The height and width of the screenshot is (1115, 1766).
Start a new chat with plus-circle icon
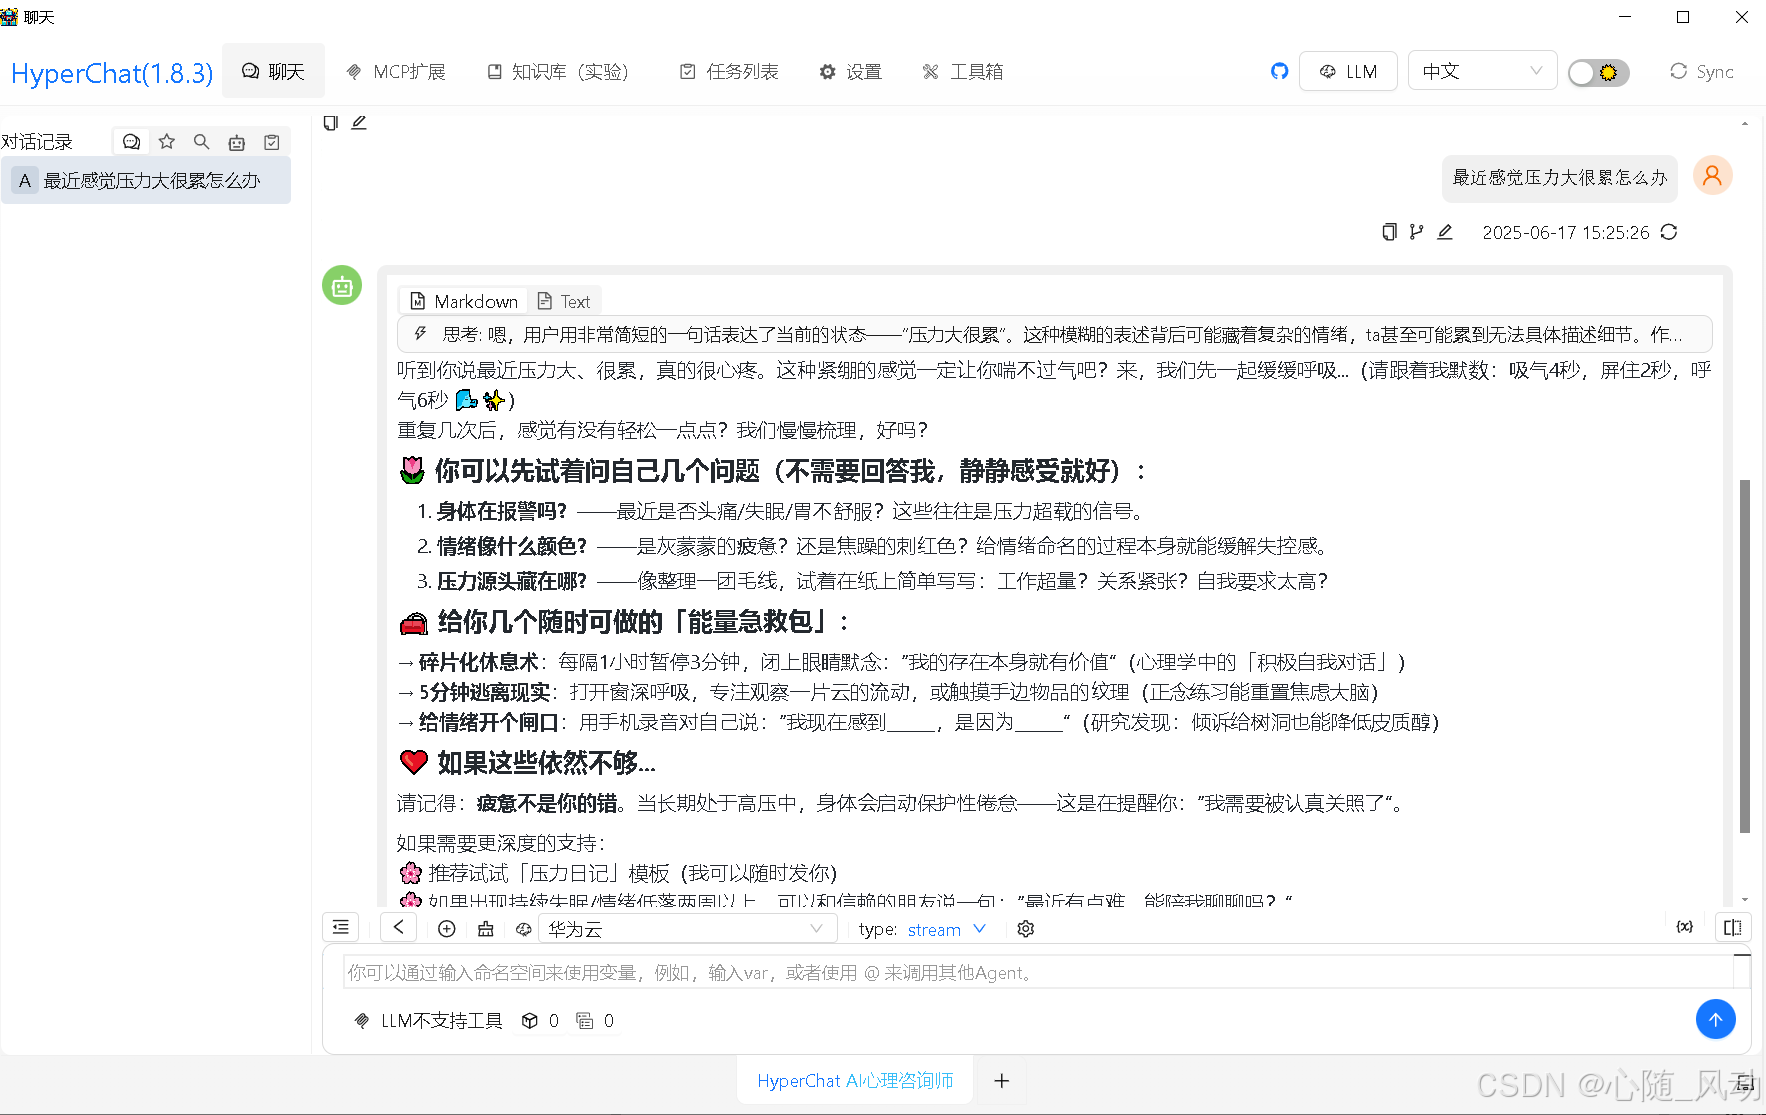[447, 929]
